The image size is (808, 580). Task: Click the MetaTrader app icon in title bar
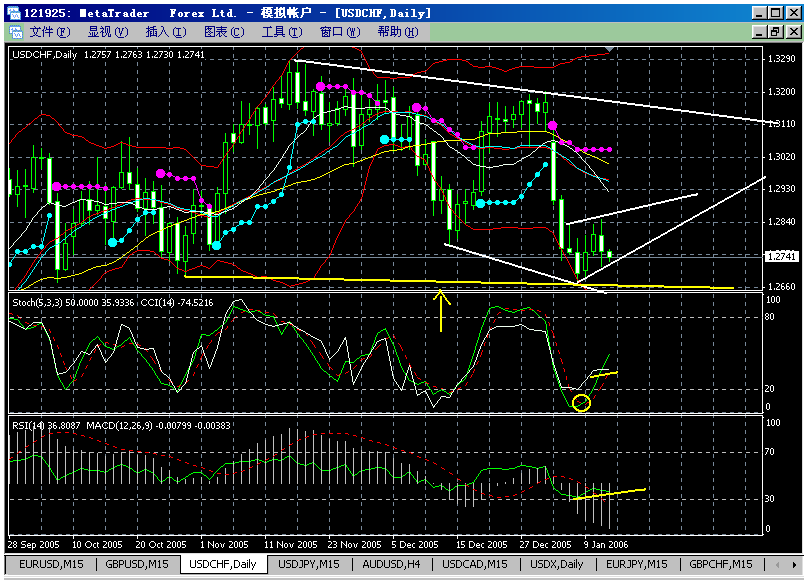click(13, 12)
